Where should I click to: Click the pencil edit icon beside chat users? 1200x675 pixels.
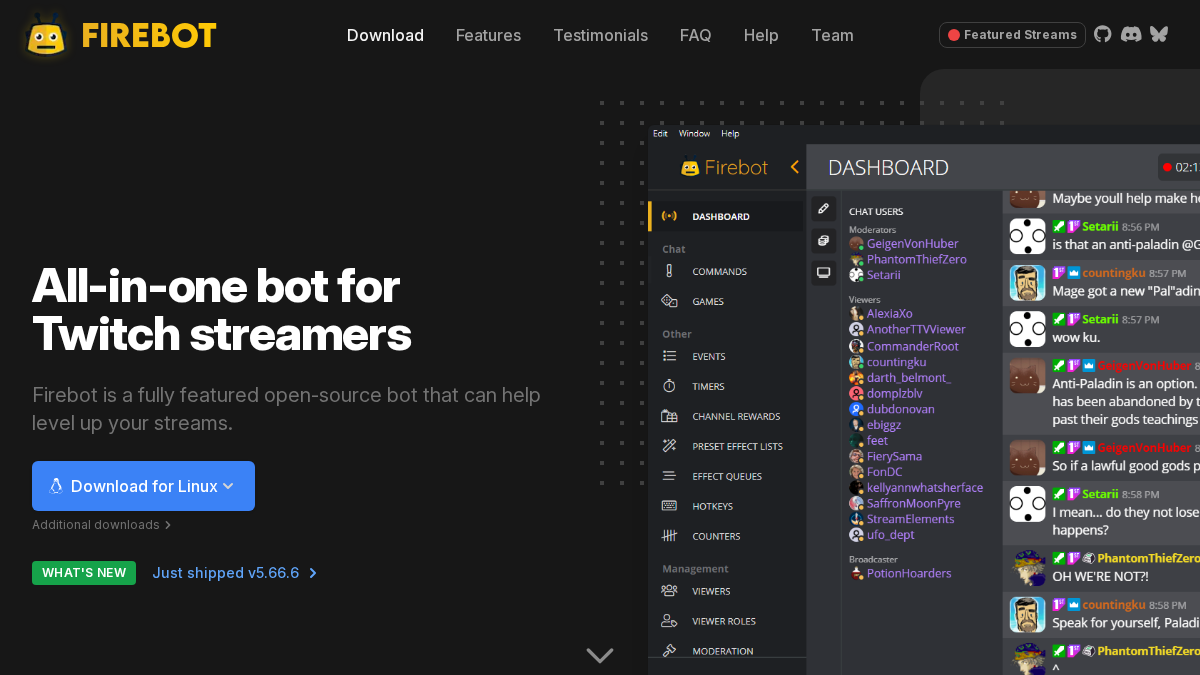[x=824, y=208]
